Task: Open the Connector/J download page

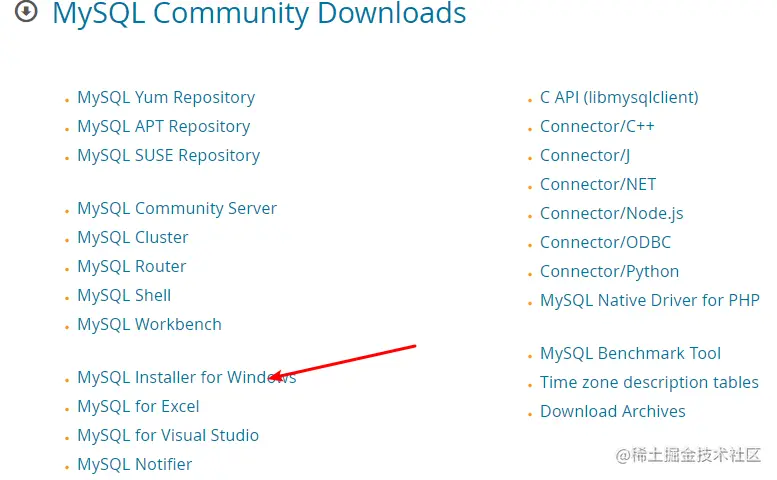Action: [585, 156]
